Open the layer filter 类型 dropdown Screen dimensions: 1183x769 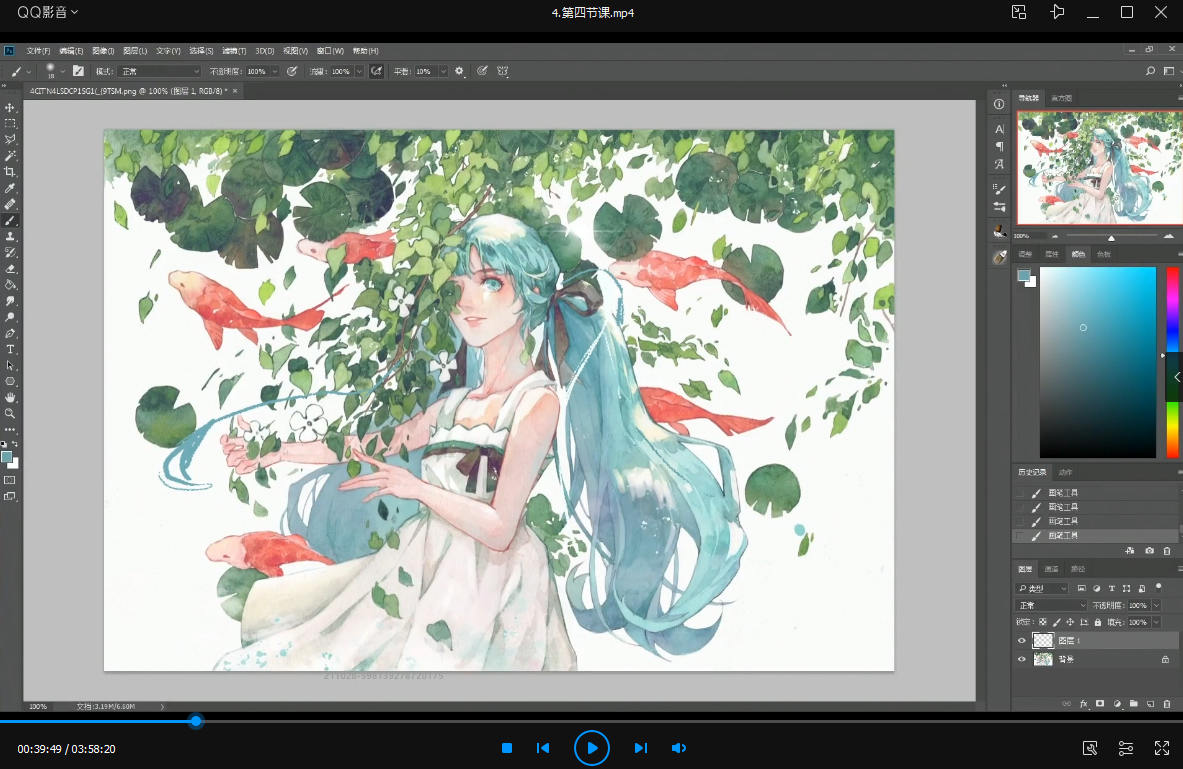(x=1041, y=589)
